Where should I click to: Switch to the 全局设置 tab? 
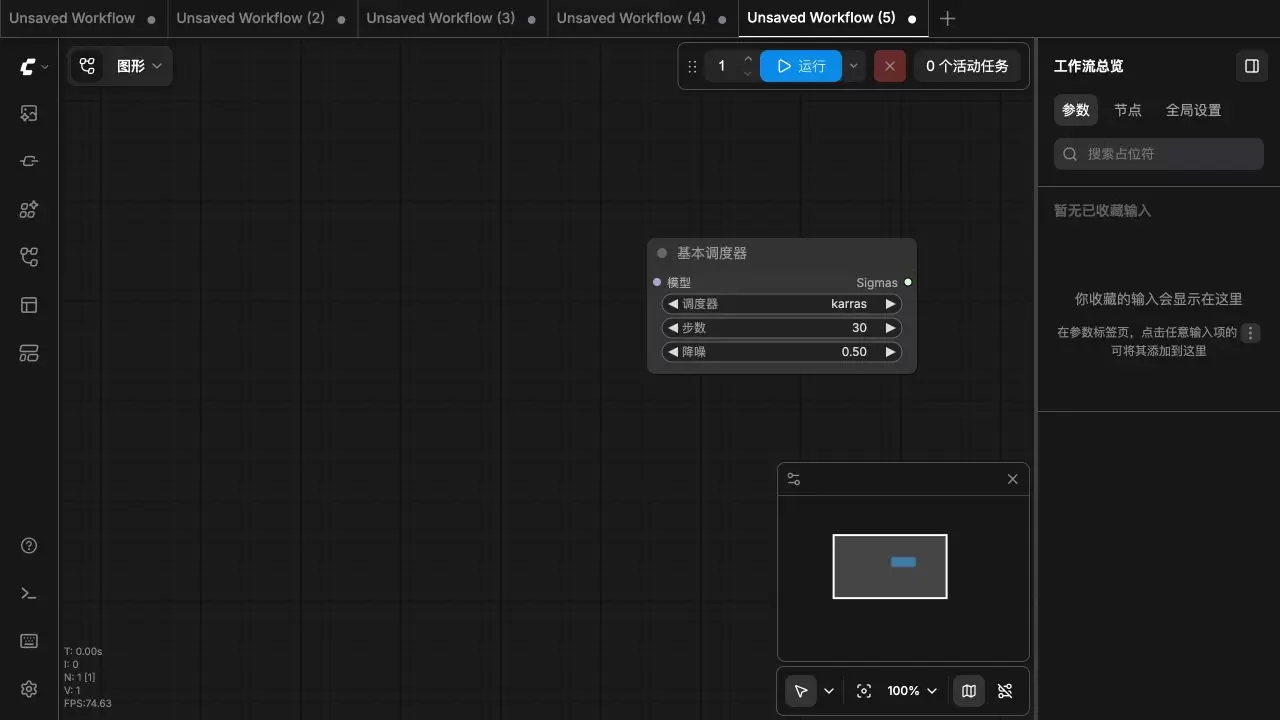pyautogui.click(x=1194, y=110)
